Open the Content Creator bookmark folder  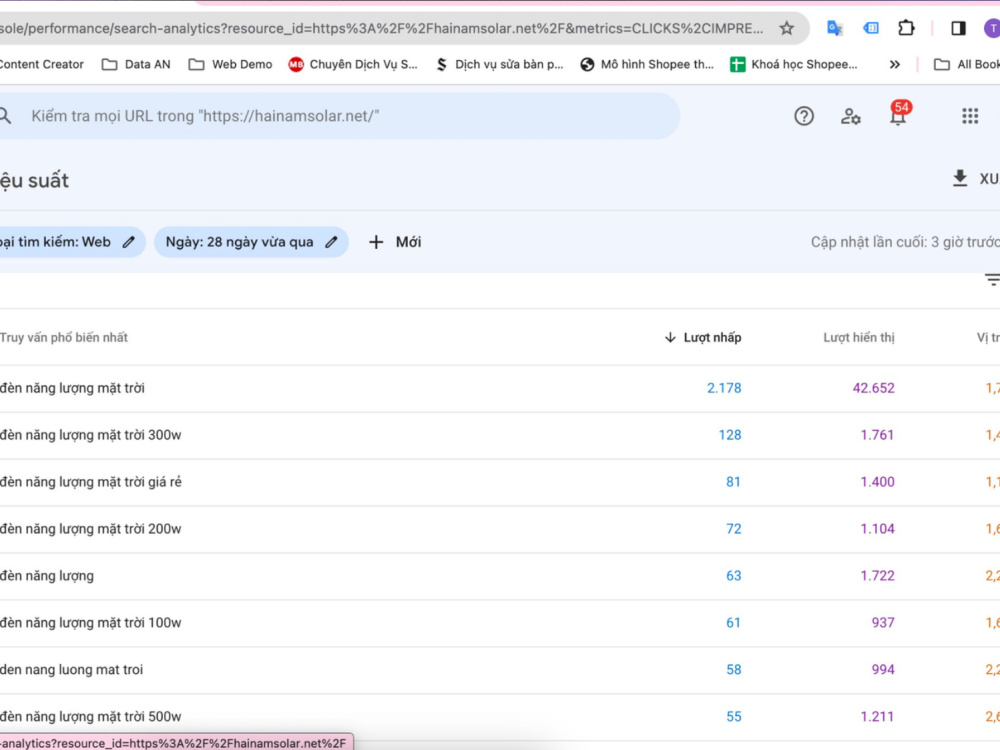[x=42, y=64]
